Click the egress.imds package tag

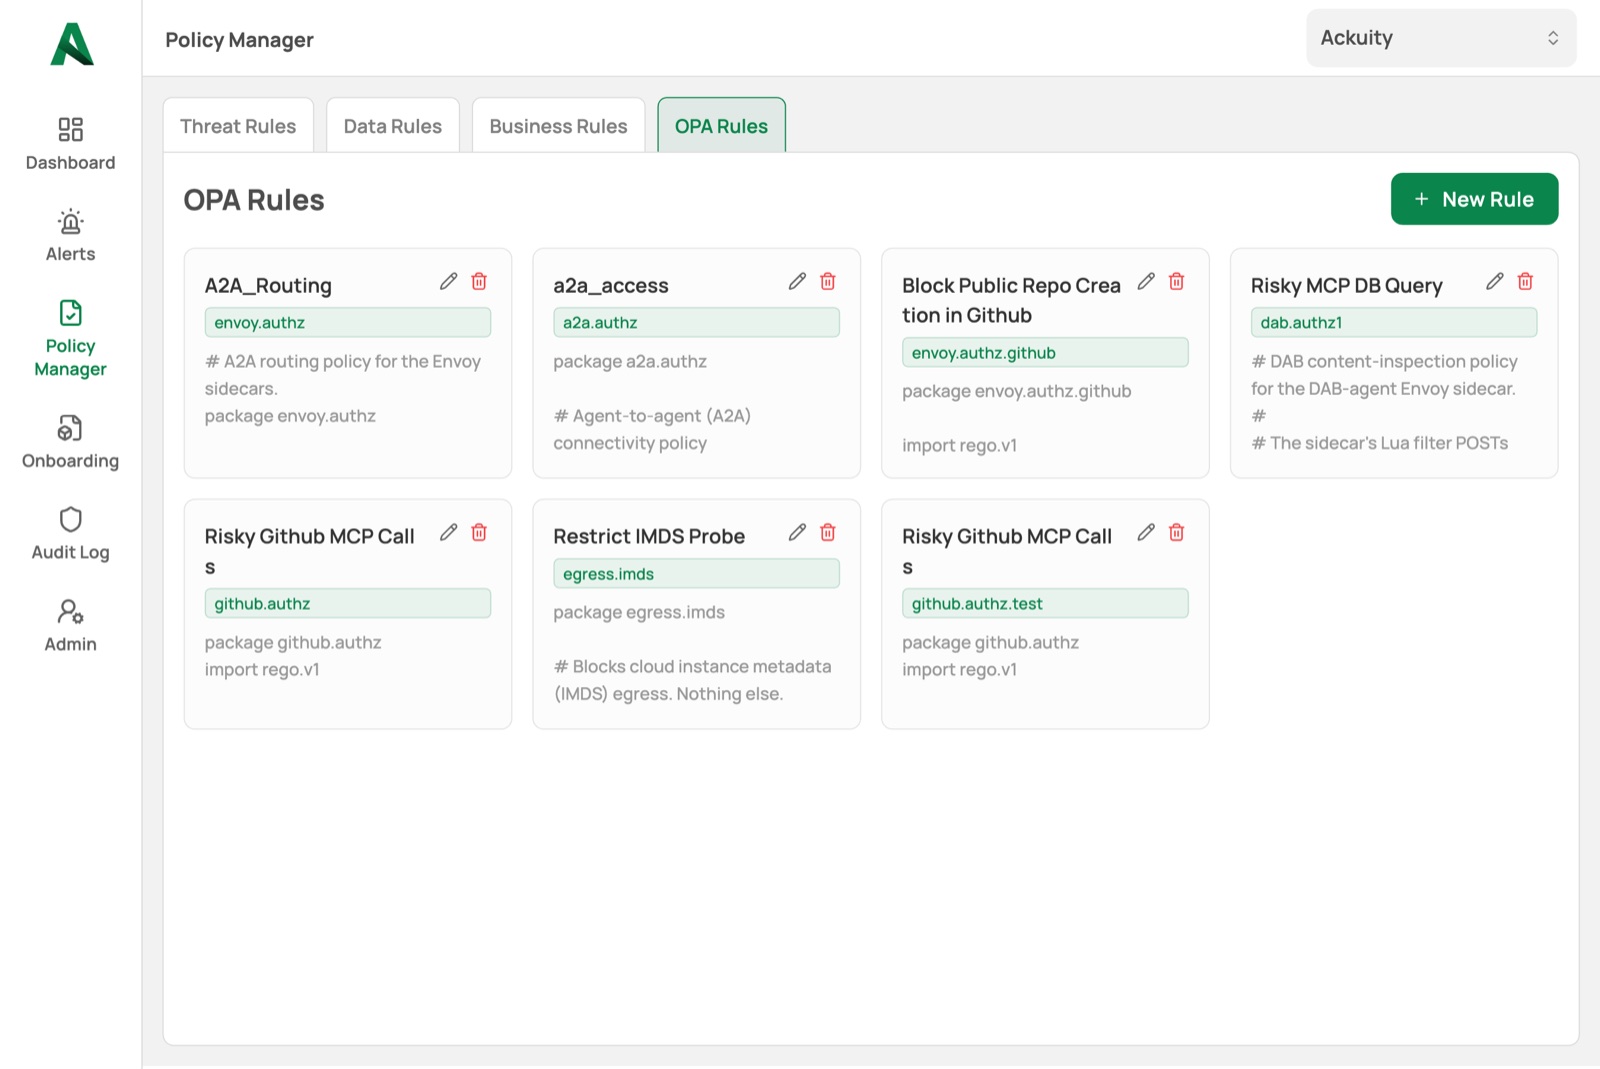[696, 573]
